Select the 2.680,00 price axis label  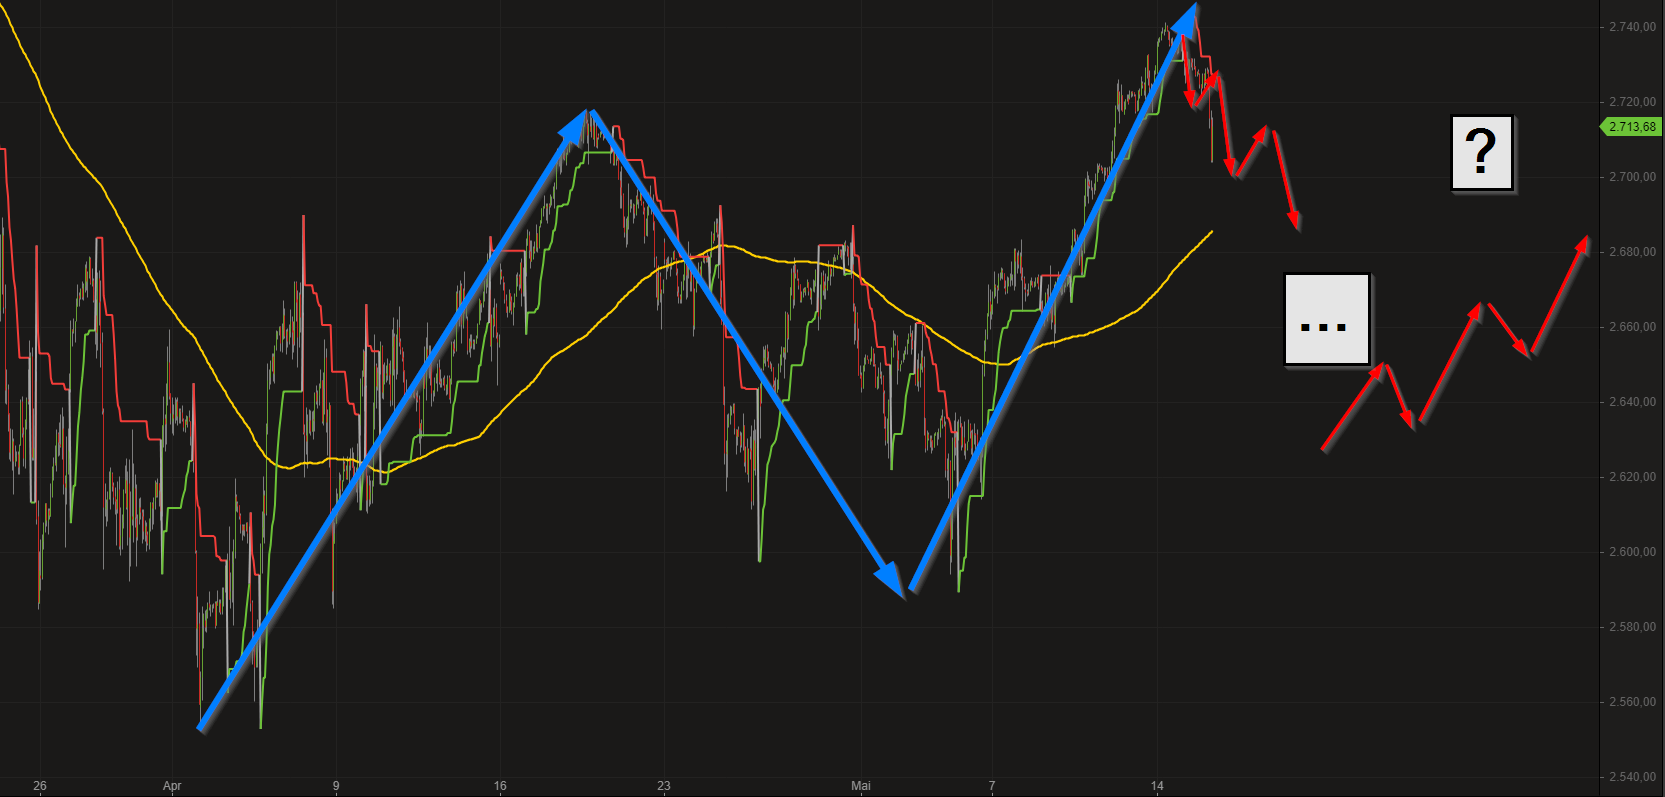pyautogui.click(x=1632, y=252)
